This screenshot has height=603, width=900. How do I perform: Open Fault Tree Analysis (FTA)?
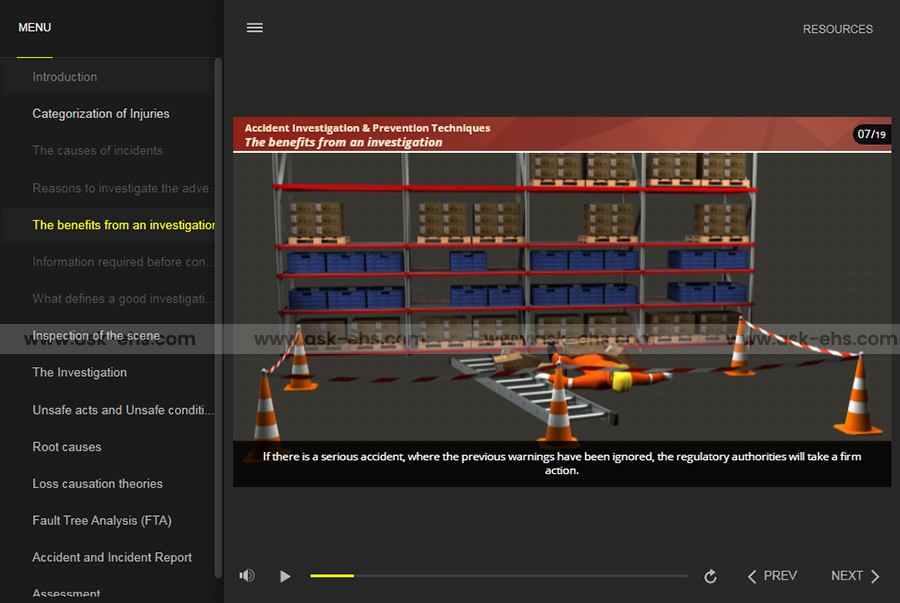pyautogui.click(x=102, y=521)
